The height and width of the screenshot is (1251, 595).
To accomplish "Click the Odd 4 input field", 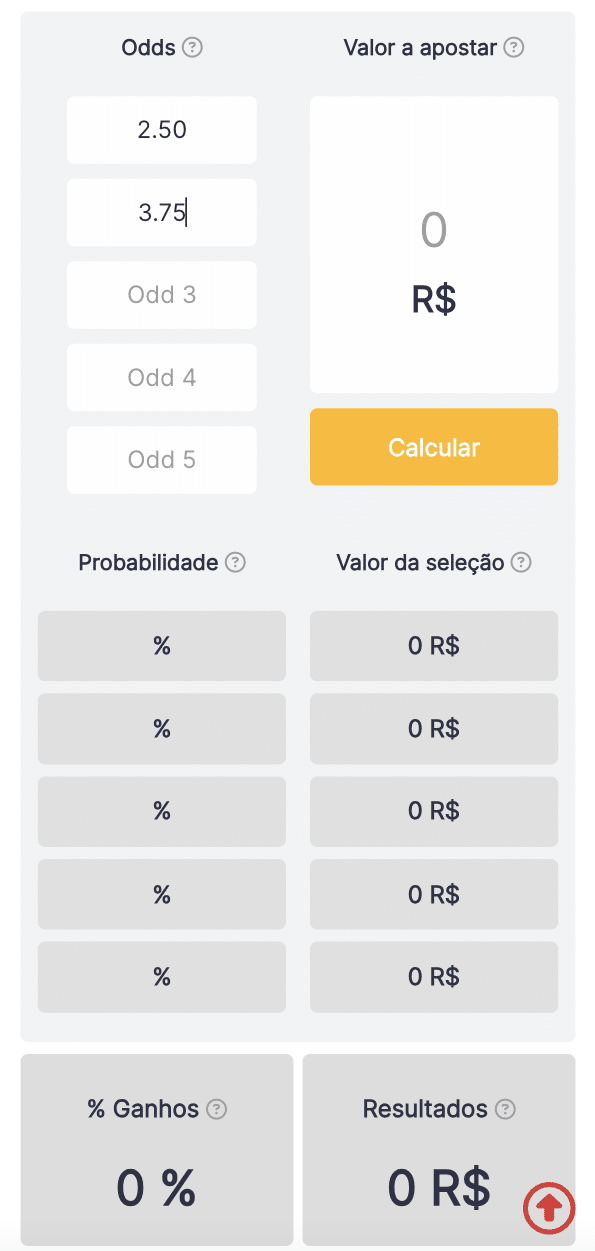I will [x=161, y=377].
